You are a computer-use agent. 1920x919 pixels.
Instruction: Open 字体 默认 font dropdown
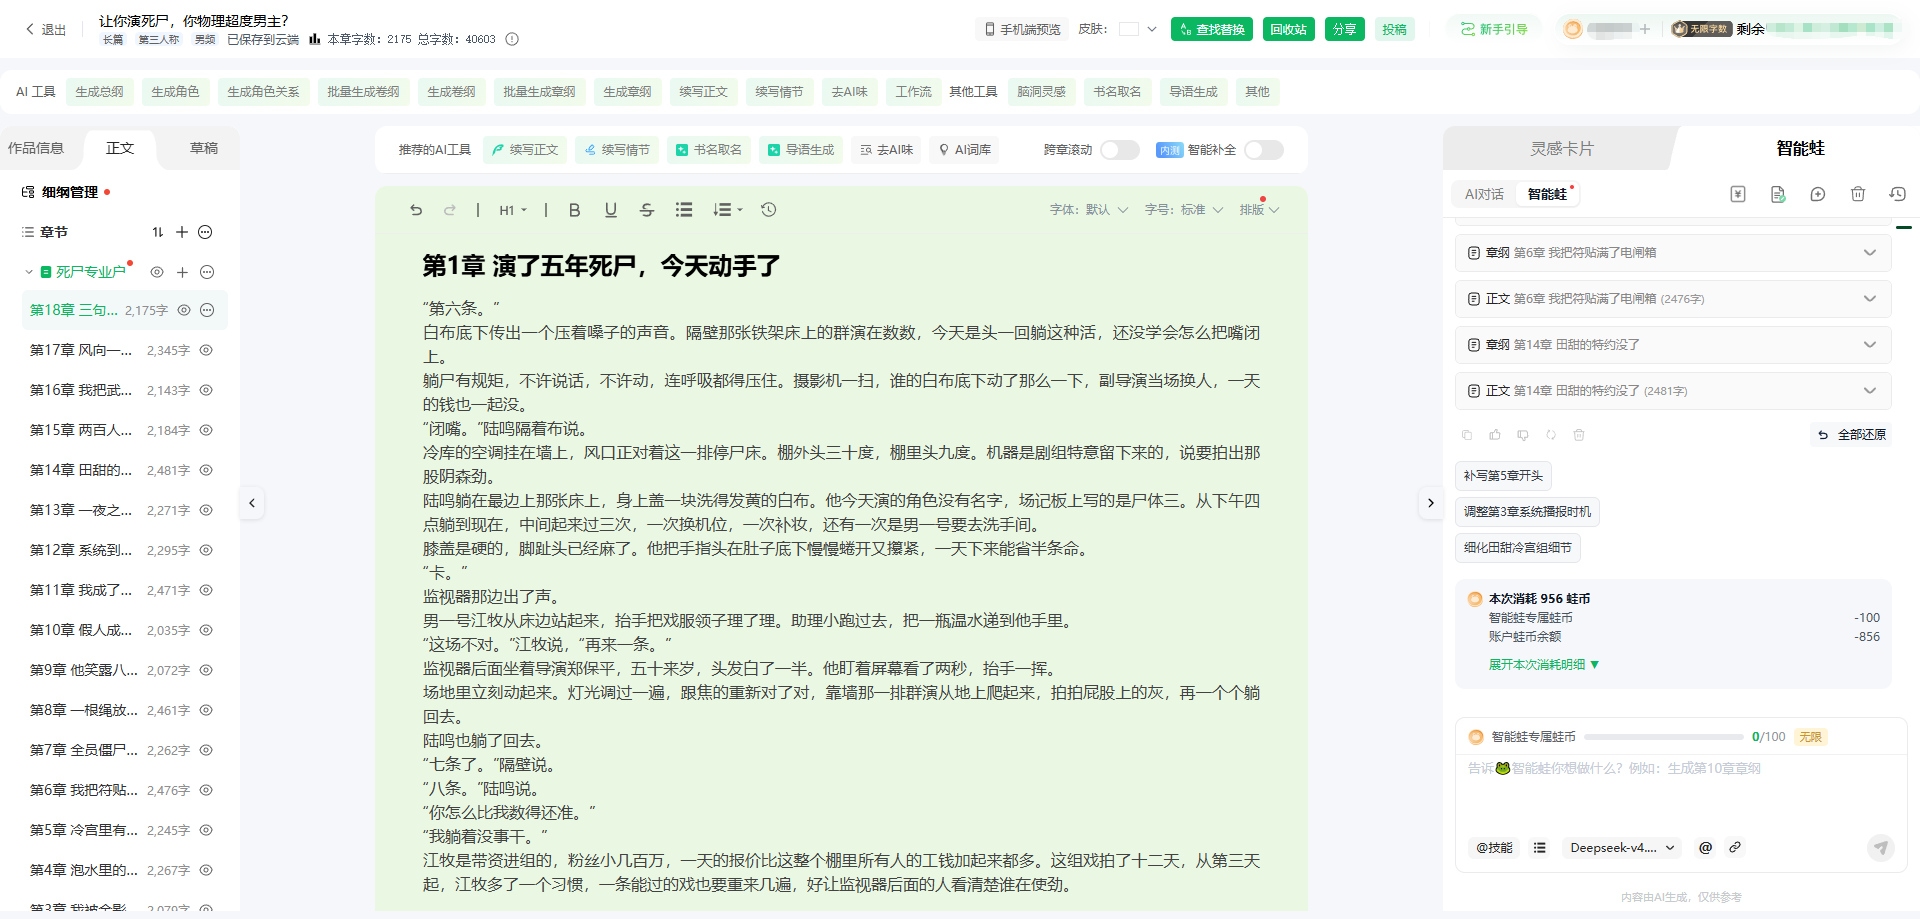(1089, 210)
